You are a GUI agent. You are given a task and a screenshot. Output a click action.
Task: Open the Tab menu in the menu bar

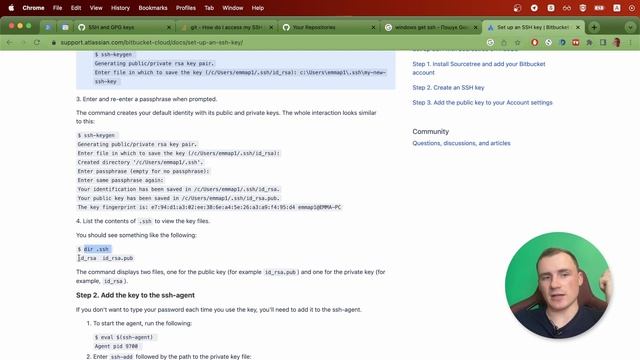209,8
